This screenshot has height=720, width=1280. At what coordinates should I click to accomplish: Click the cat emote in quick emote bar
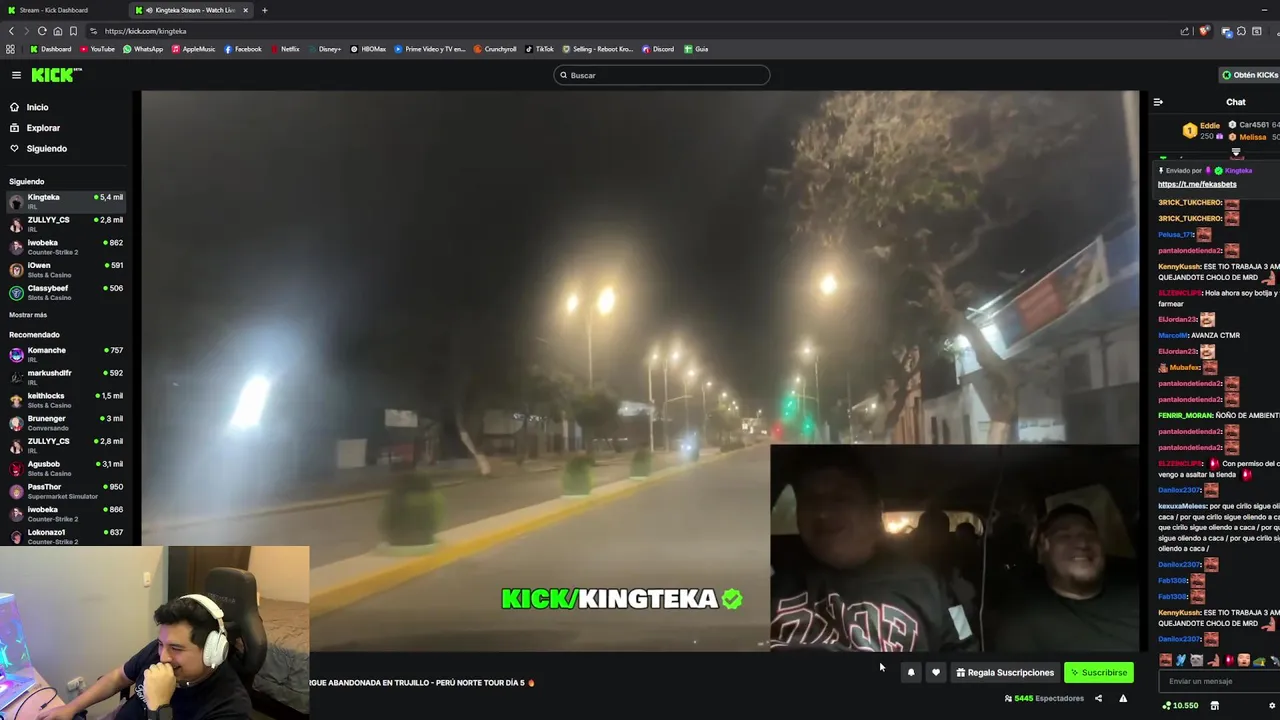coord(1197,660)
